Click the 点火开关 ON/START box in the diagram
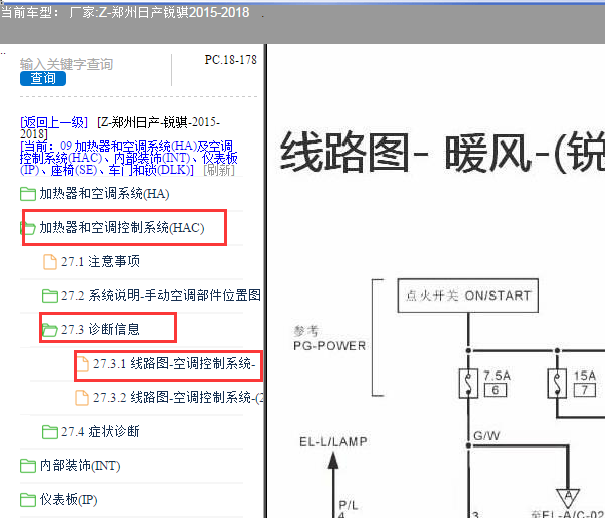This screenshot has width=605, height=518. [x=468, y=295]
